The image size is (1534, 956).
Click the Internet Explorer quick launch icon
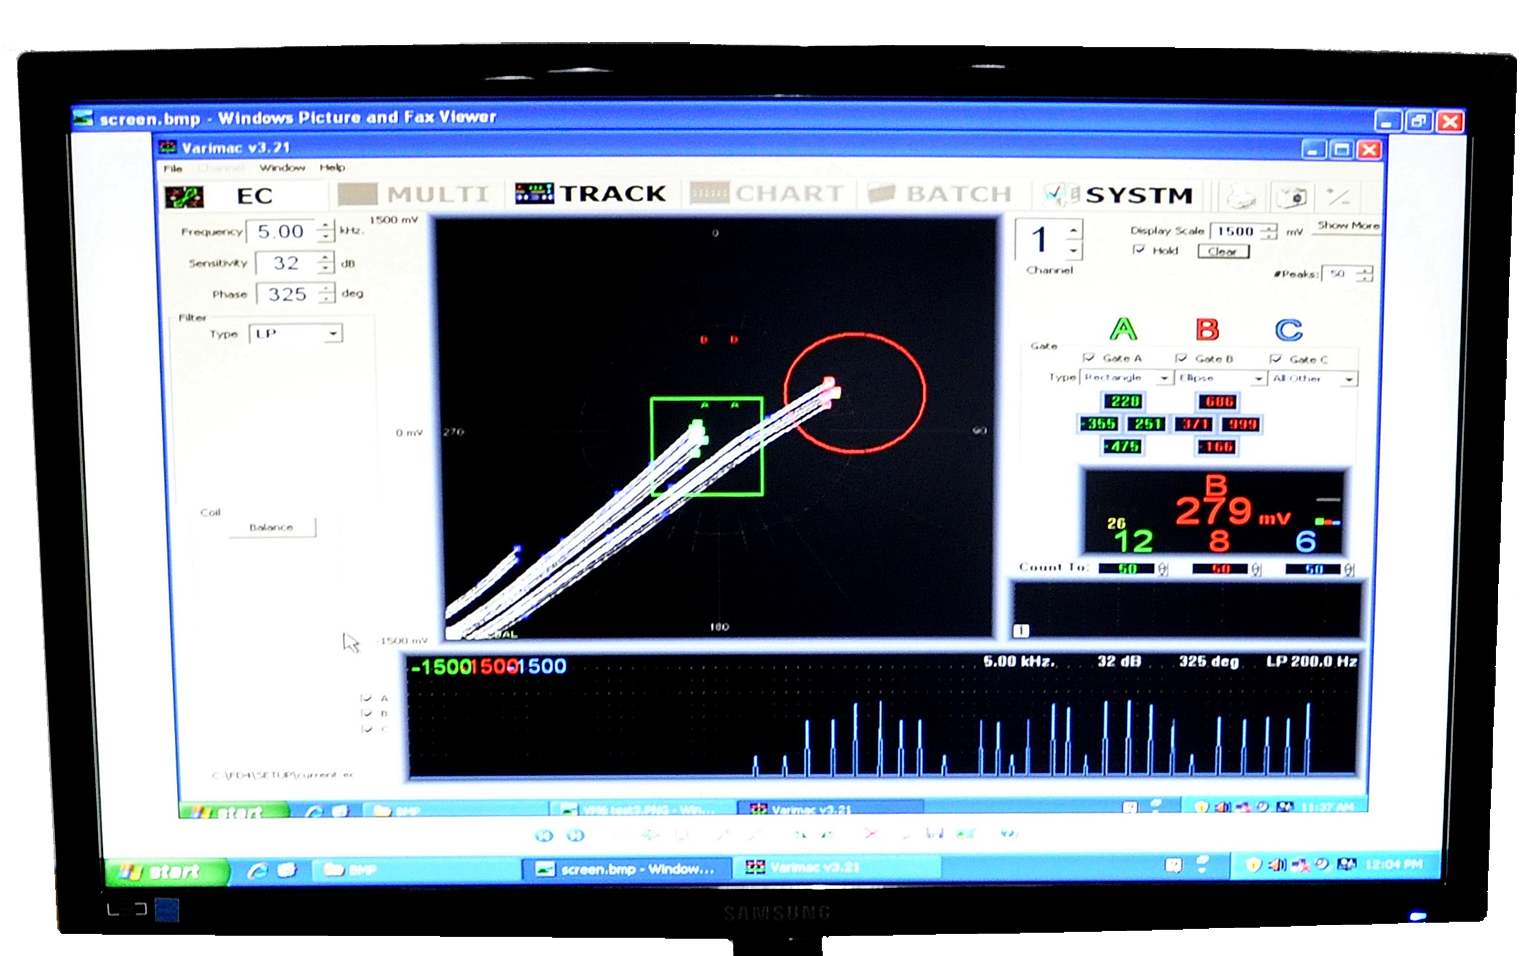click(x=257, y=871)
